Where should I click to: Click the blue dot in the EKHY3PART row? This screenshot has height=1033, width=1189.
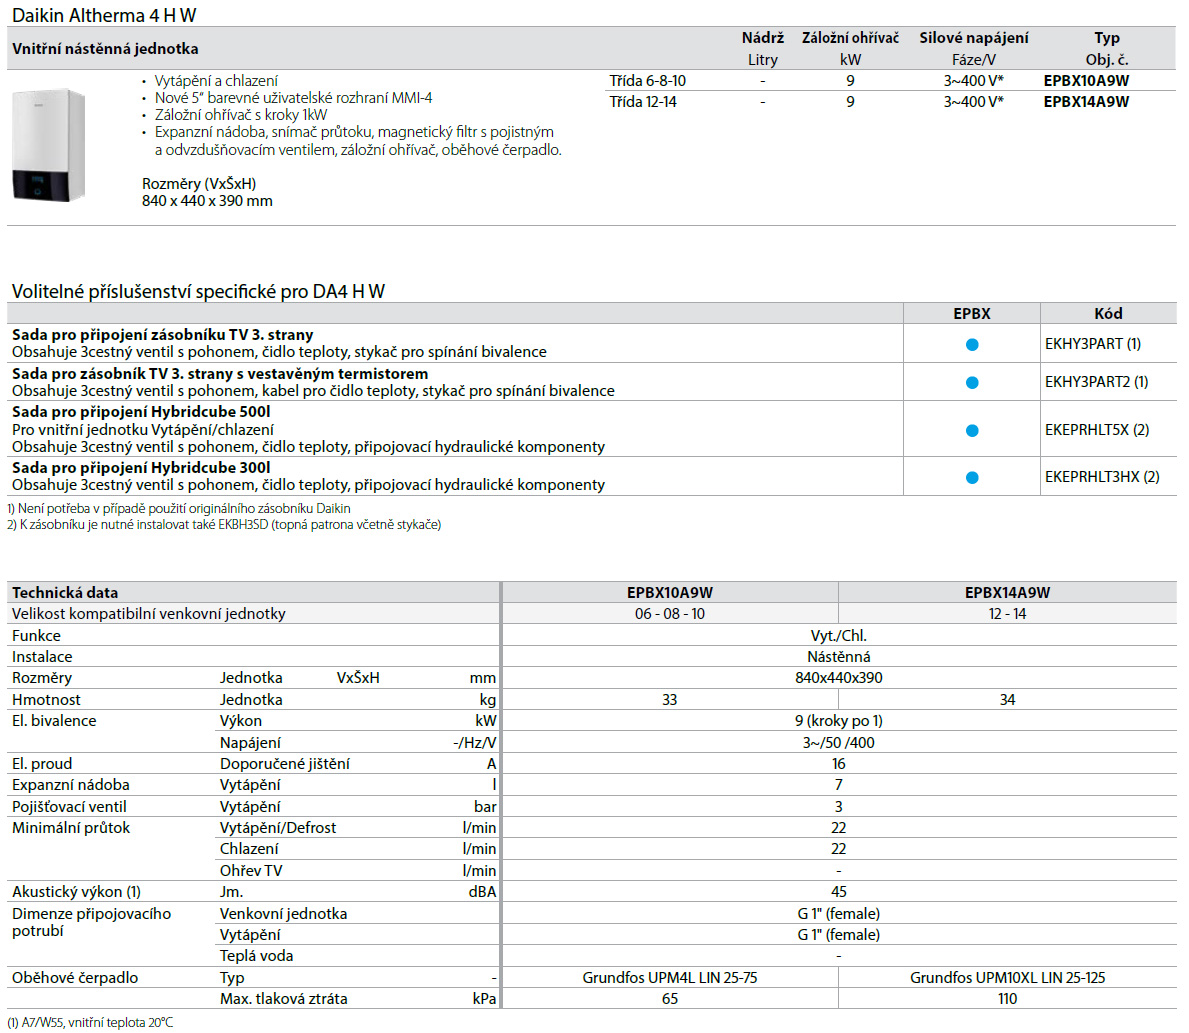[x=971, y=344]
